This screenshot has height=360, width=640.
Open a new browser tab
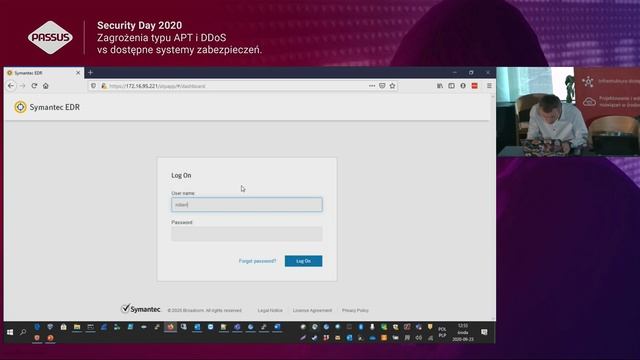tap(91, 73)
